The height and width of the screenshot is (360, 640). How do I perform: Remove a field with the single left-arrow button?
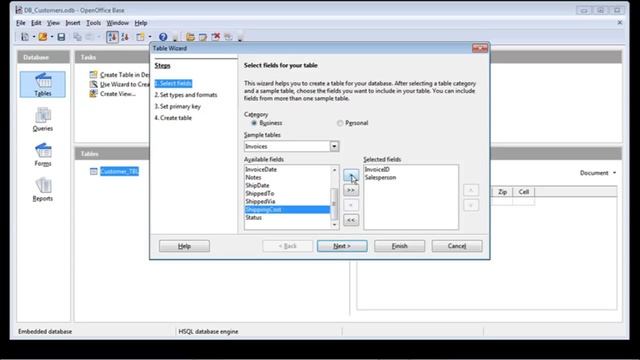(x=351, y=205)
